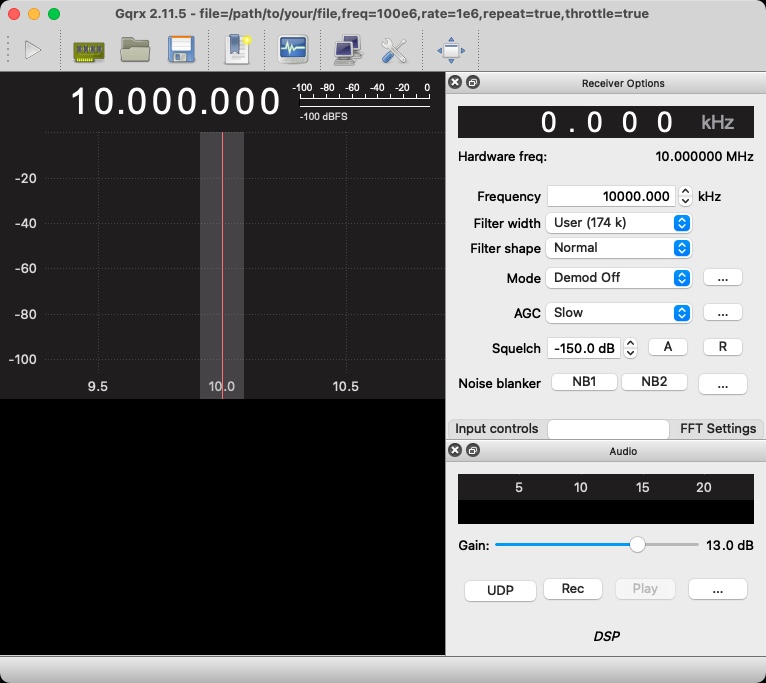Minimize the Gqrx window yellow button
The height and width of the screenshot is (683, 766).
(34, 14)
